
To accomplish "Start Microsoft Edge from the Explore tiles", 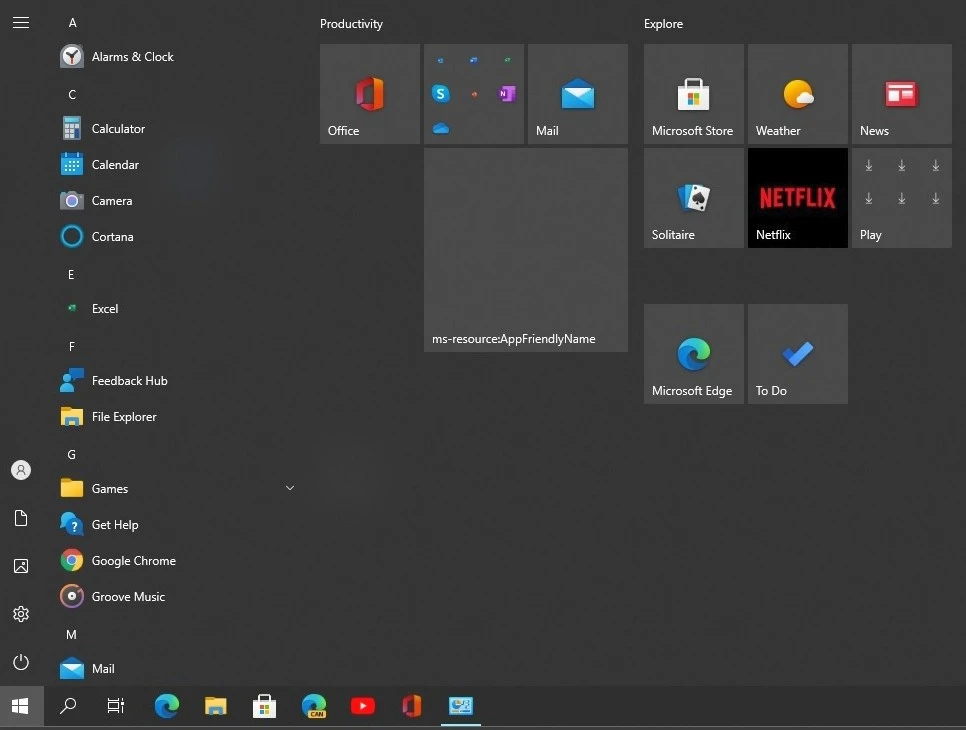I will (x=693, y=353).
